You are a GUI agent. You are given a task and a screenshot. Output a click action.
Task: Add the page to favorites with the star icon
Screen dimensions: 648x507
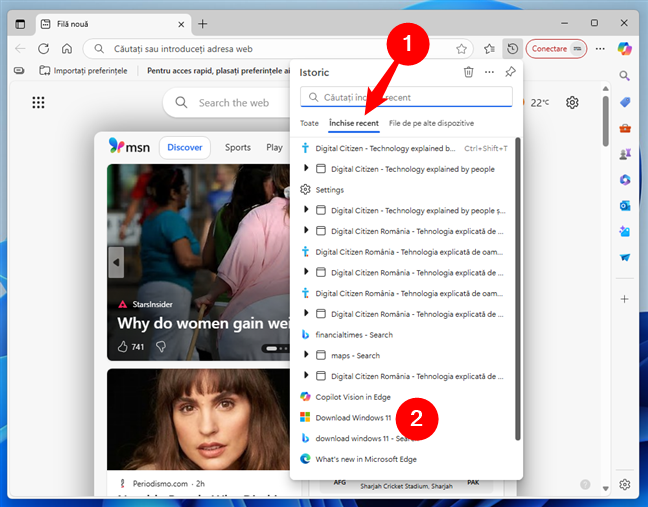[461, 48]
